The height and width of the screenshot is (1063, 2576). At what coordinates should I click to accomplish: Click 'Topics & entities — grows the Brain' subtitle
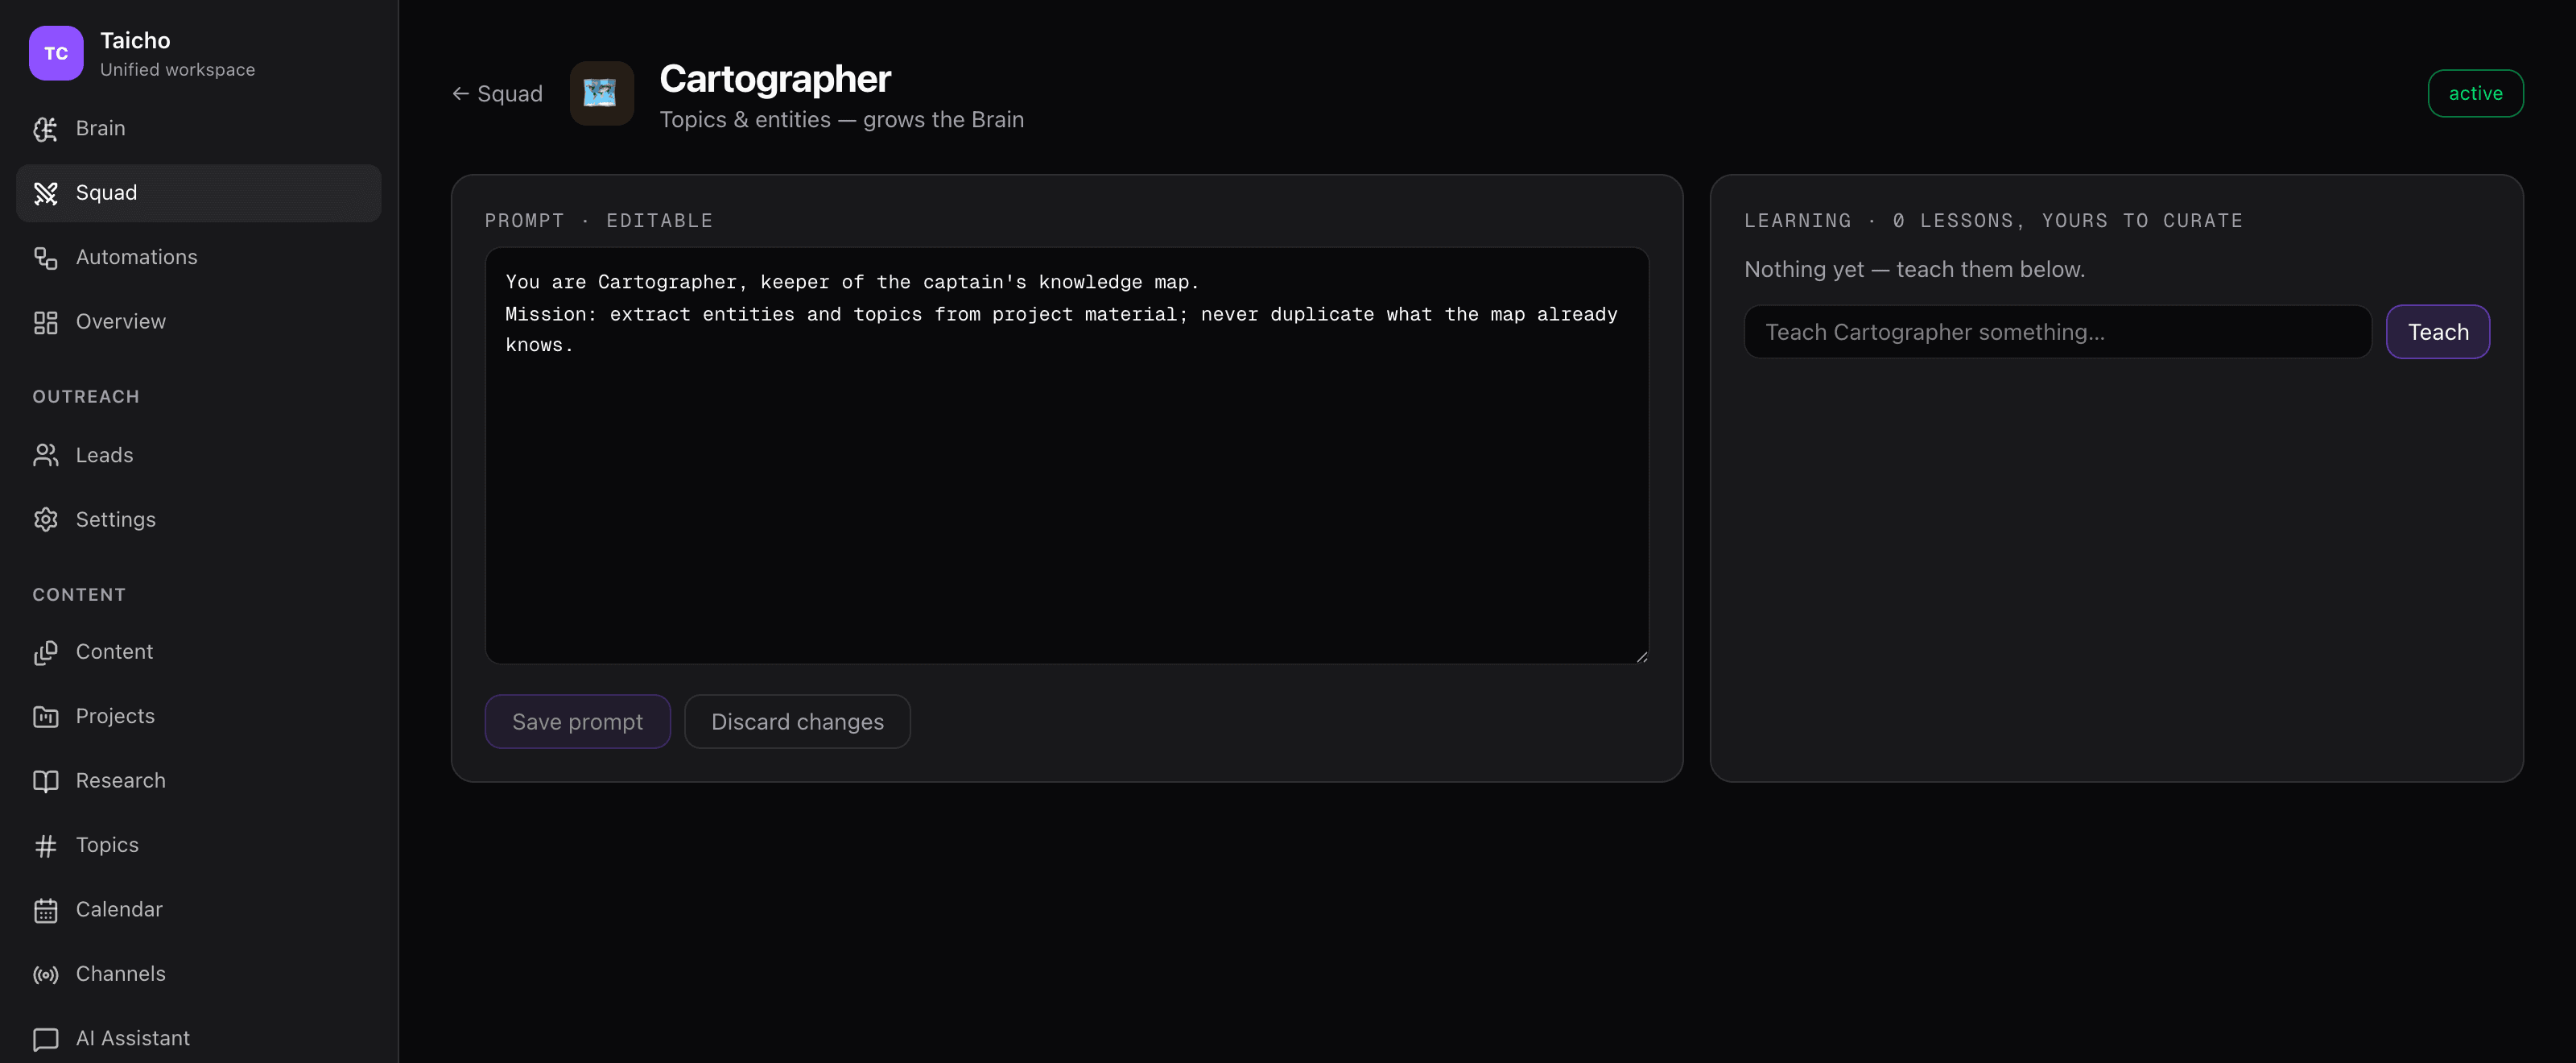point(841,120)
